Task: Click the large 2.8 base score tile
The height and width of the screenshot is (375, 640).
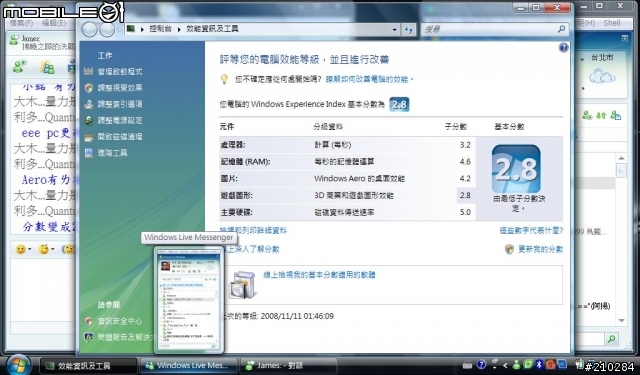Action: point(516,169)
